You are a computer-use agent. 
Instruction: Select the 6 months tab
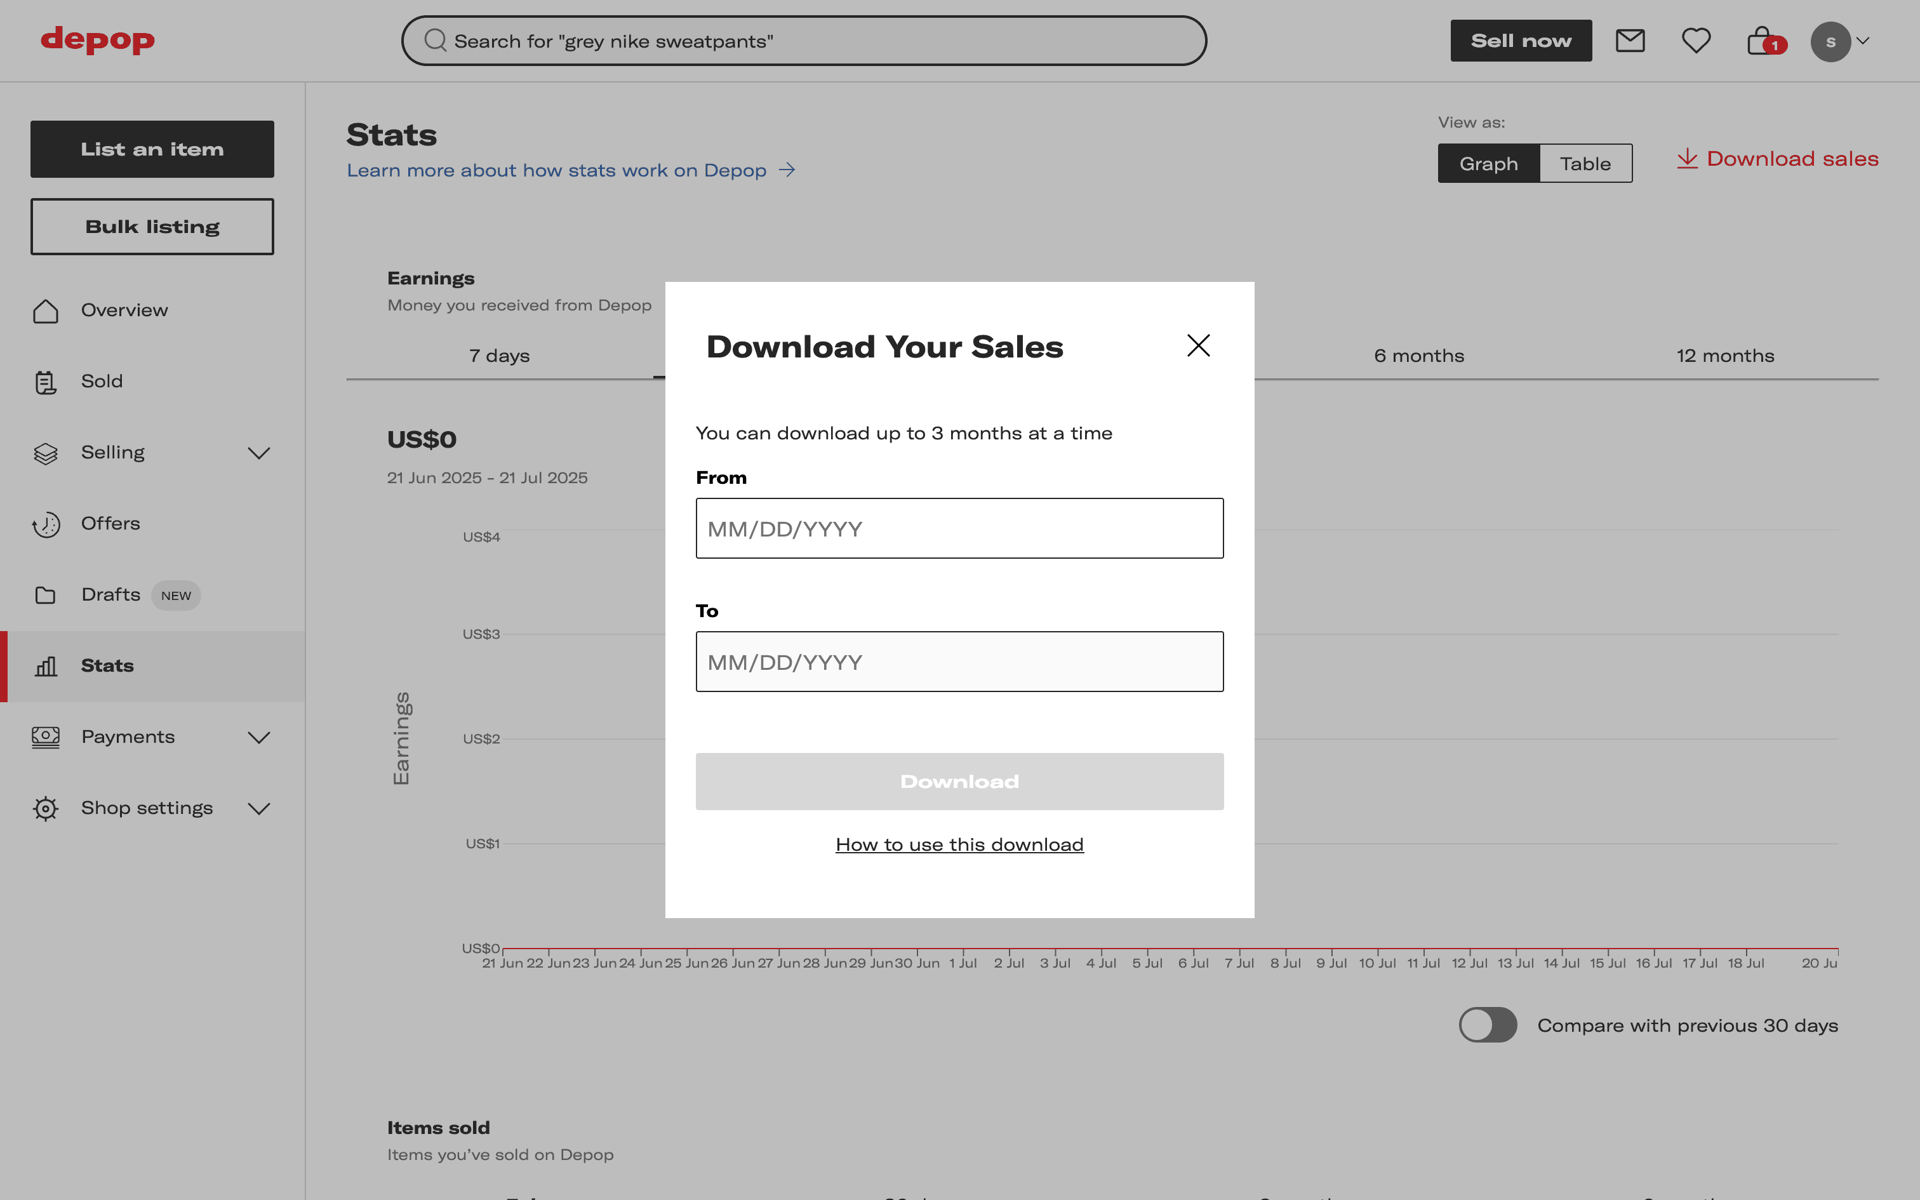pyautogui.click(x=1419, y=356)
